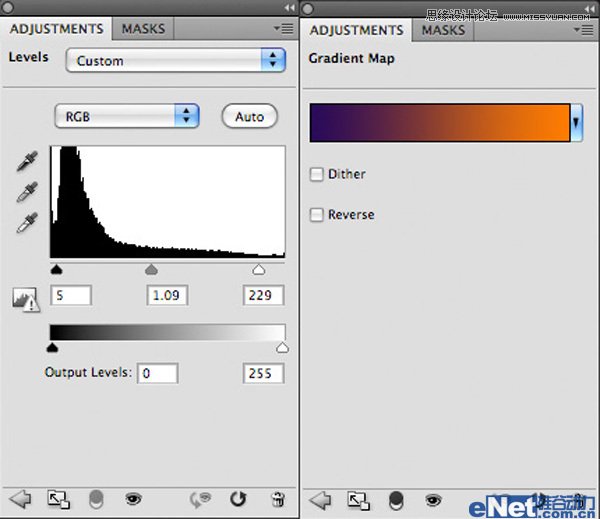Select the white point eyedropper in Levels
This screenshot has width=600, height=519.
point(27,222)
